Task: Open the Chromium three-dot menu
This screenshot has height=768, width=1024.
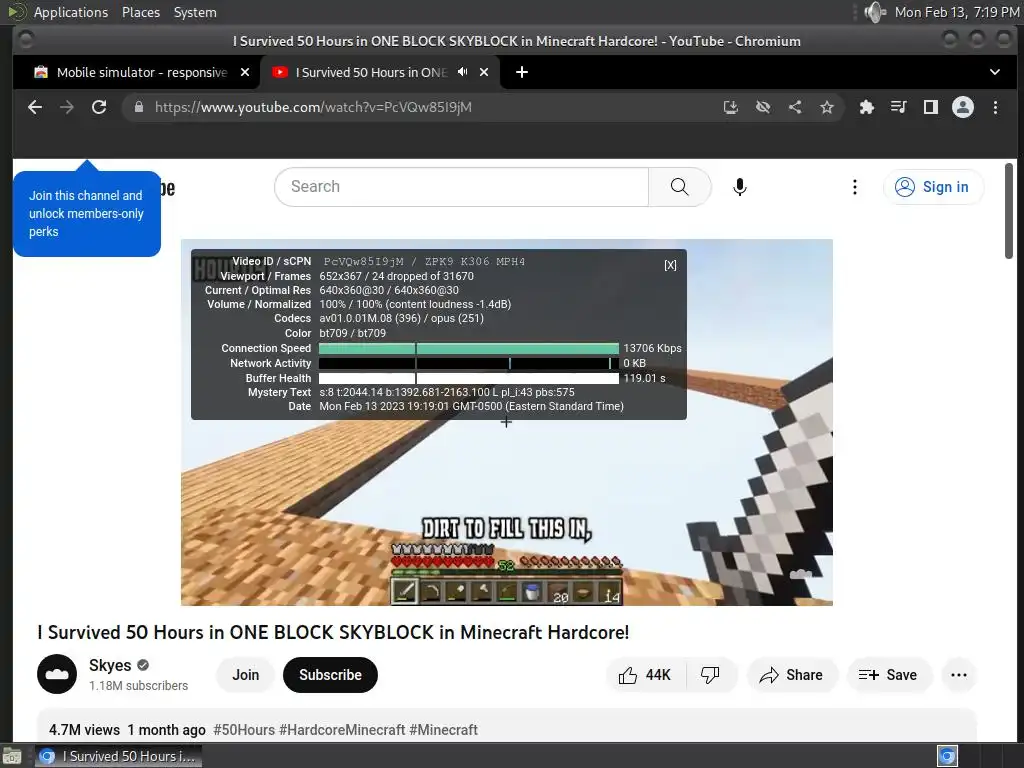Action: [995, 107]
